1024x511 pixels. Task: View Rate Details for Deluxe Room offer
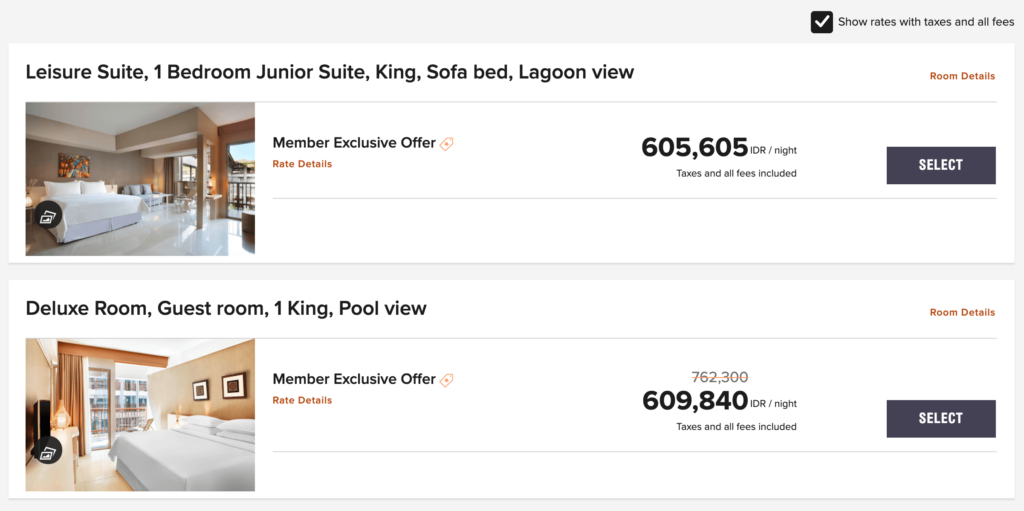[302, 400]
